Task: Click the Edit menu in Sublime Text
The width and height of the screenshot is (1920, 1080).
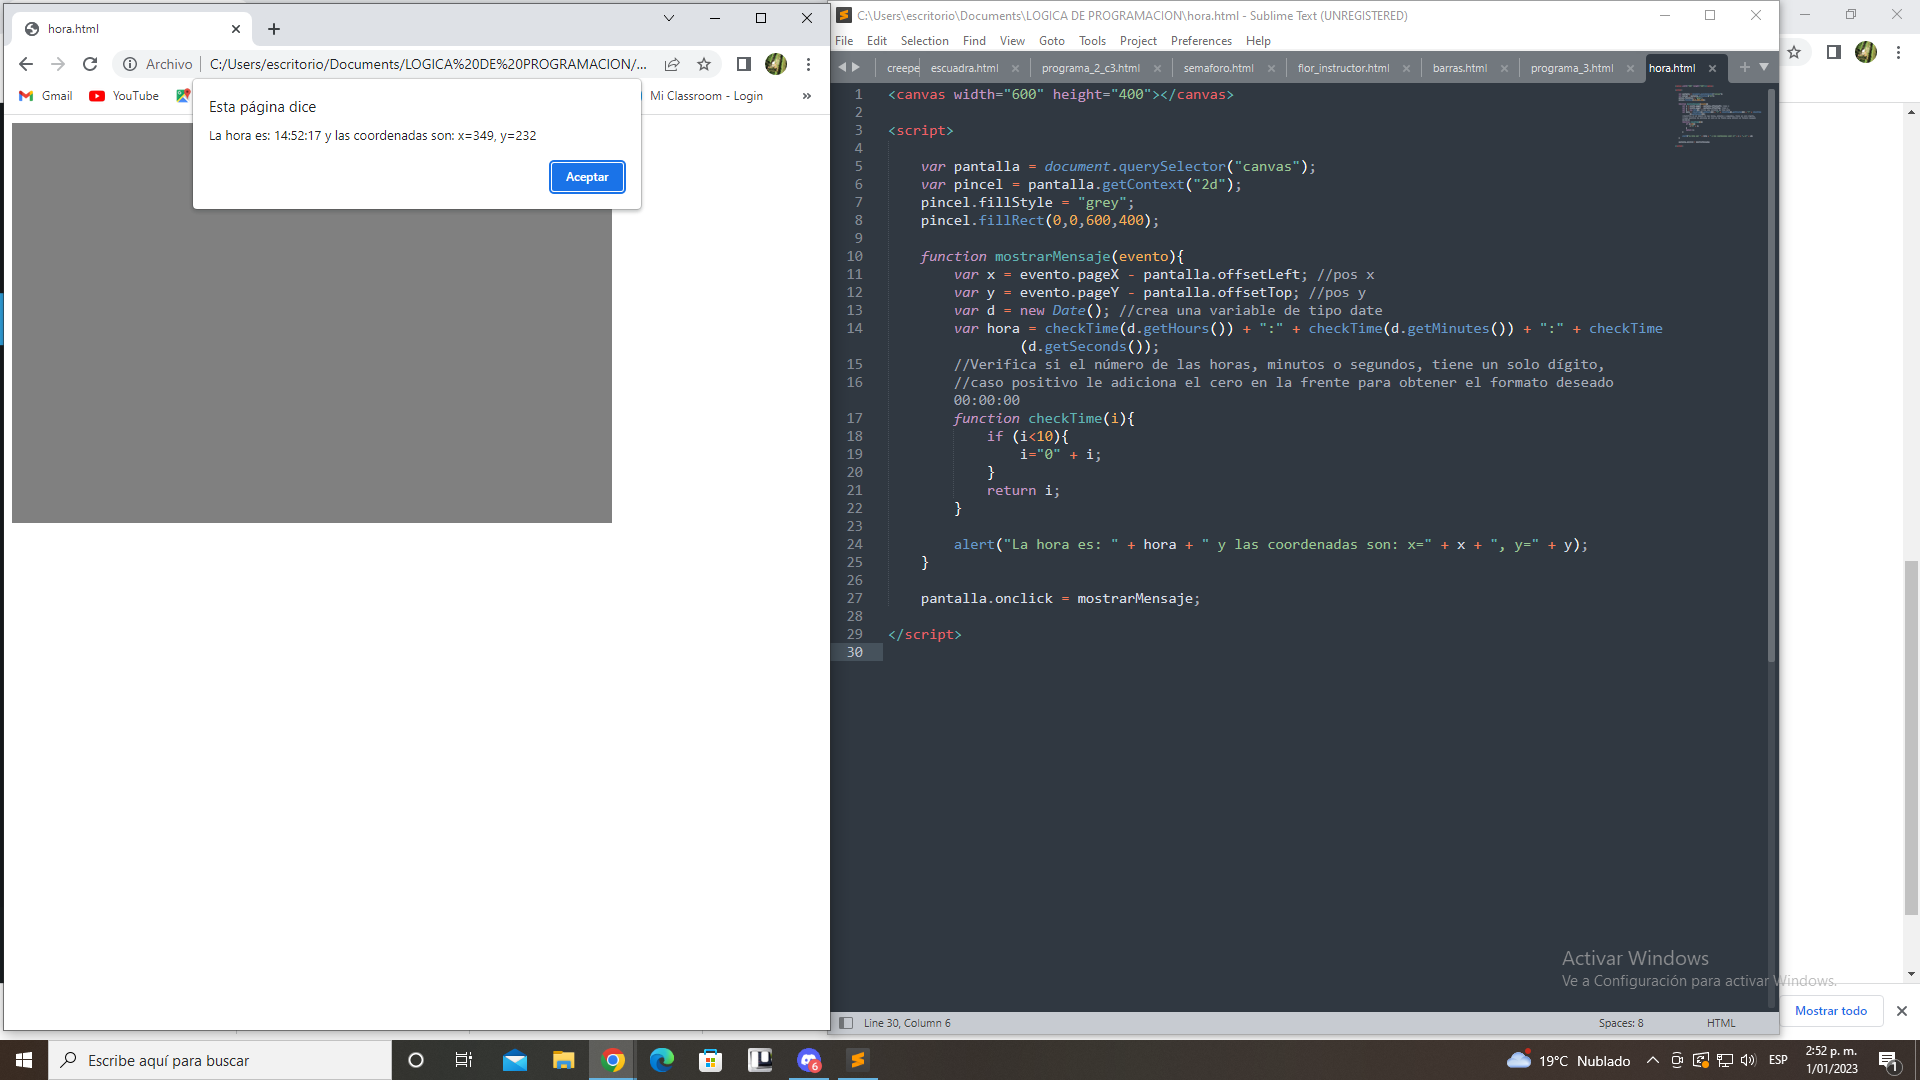Action: click(874, 40)
